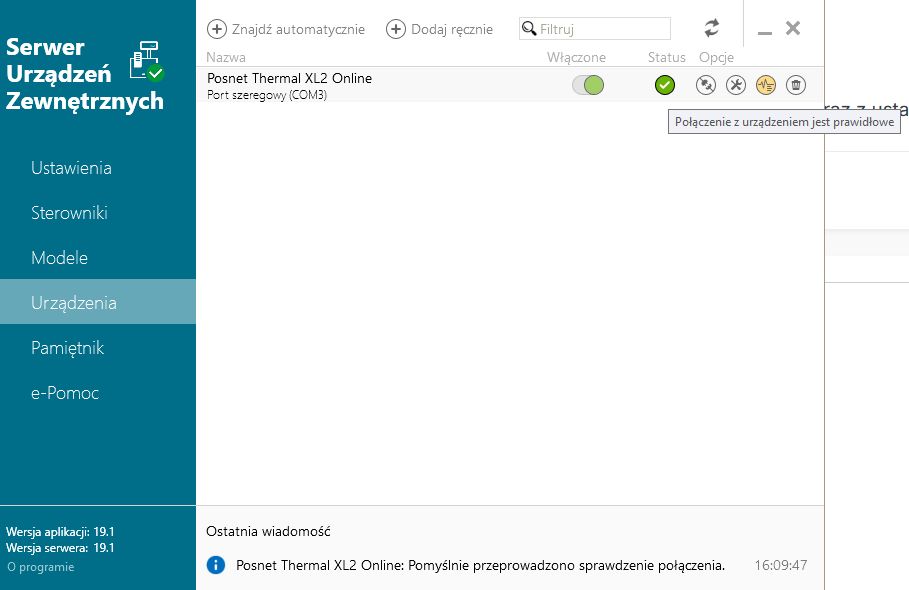Click the Dodaj ręcznie plus icon
909x590 pixels.
396,29
